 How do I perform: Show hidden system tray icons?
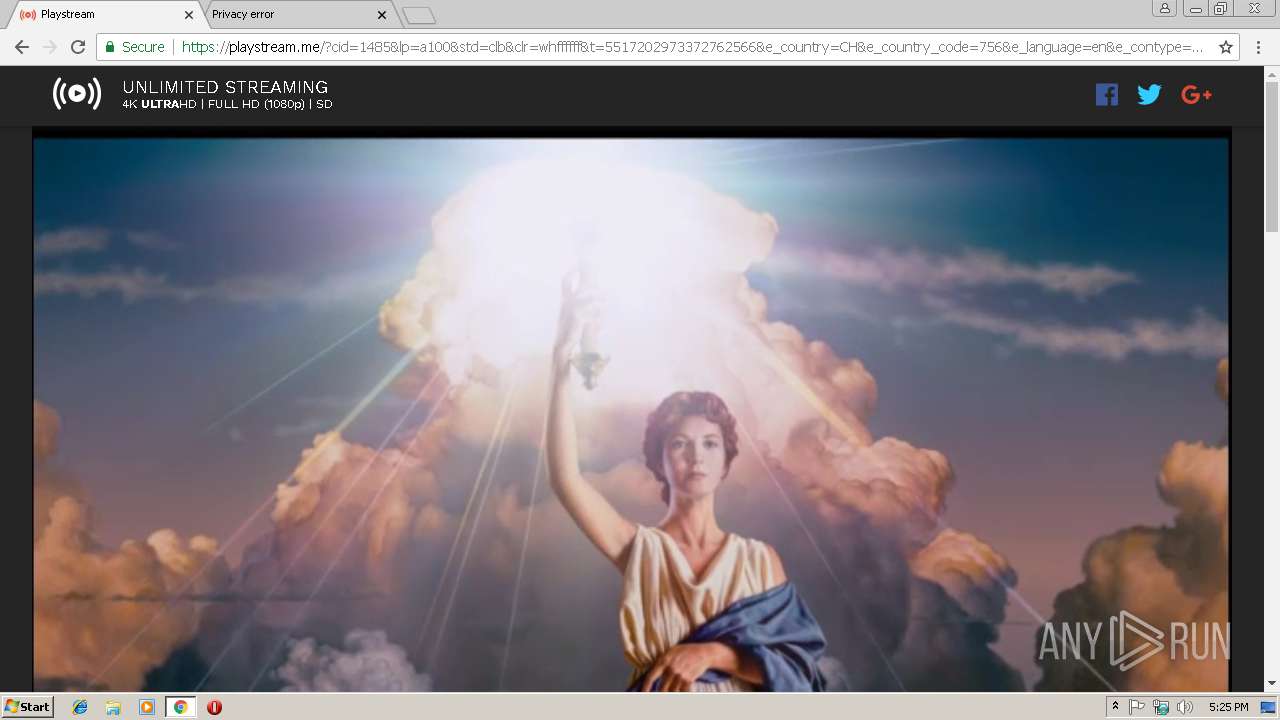point(1115,707)
